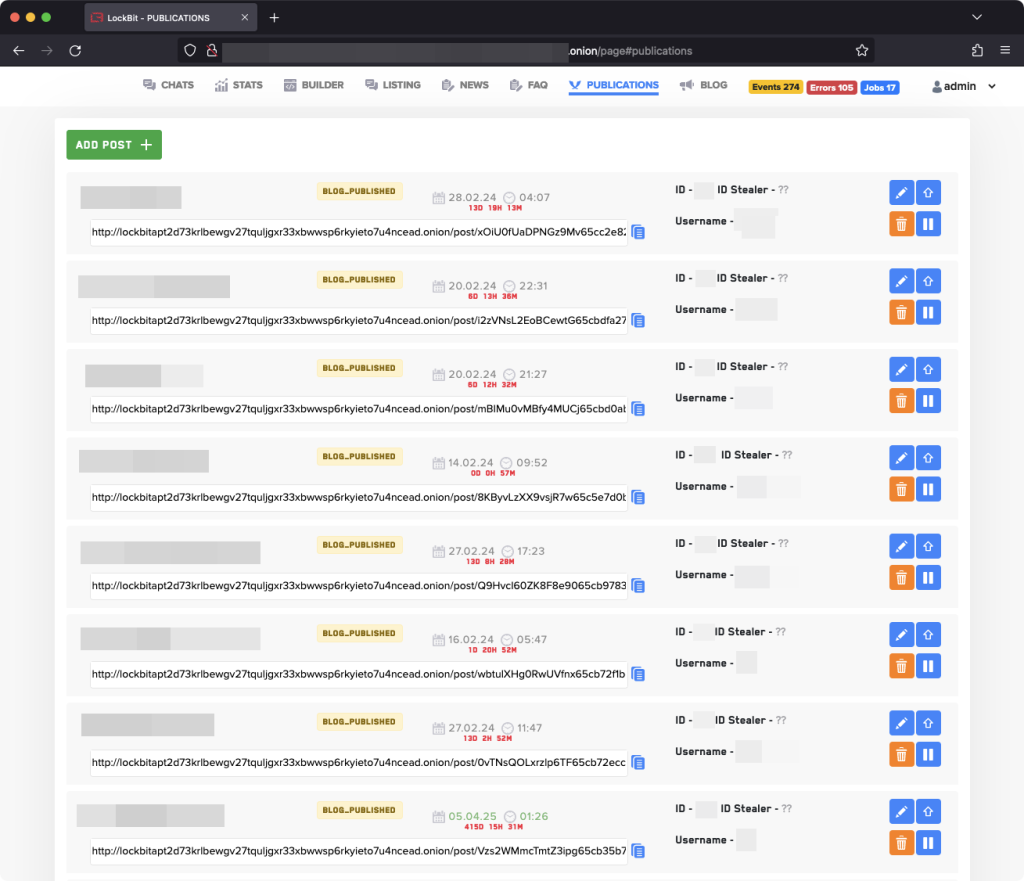Toggle pause on the 28.02.24 04:07 post
Viewport: 1024px width, 881px height.
pyautogui.click(x=928, y=224)
